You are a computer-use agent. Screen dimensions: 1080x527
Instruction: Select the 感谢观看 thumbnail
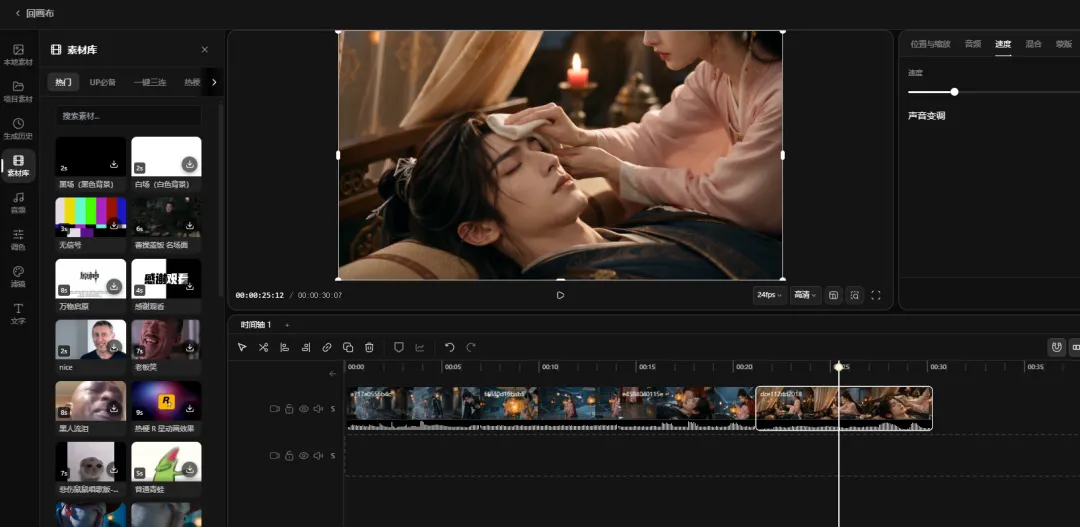pyautogui.click(x=167, y=278)
